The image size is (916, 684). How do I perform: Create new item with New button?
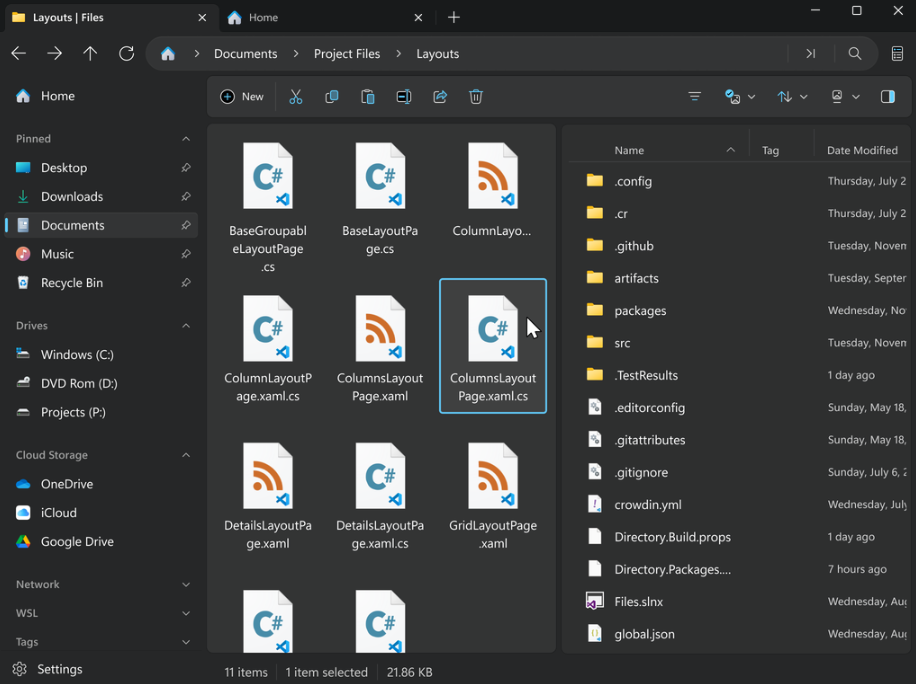(242, 97)
